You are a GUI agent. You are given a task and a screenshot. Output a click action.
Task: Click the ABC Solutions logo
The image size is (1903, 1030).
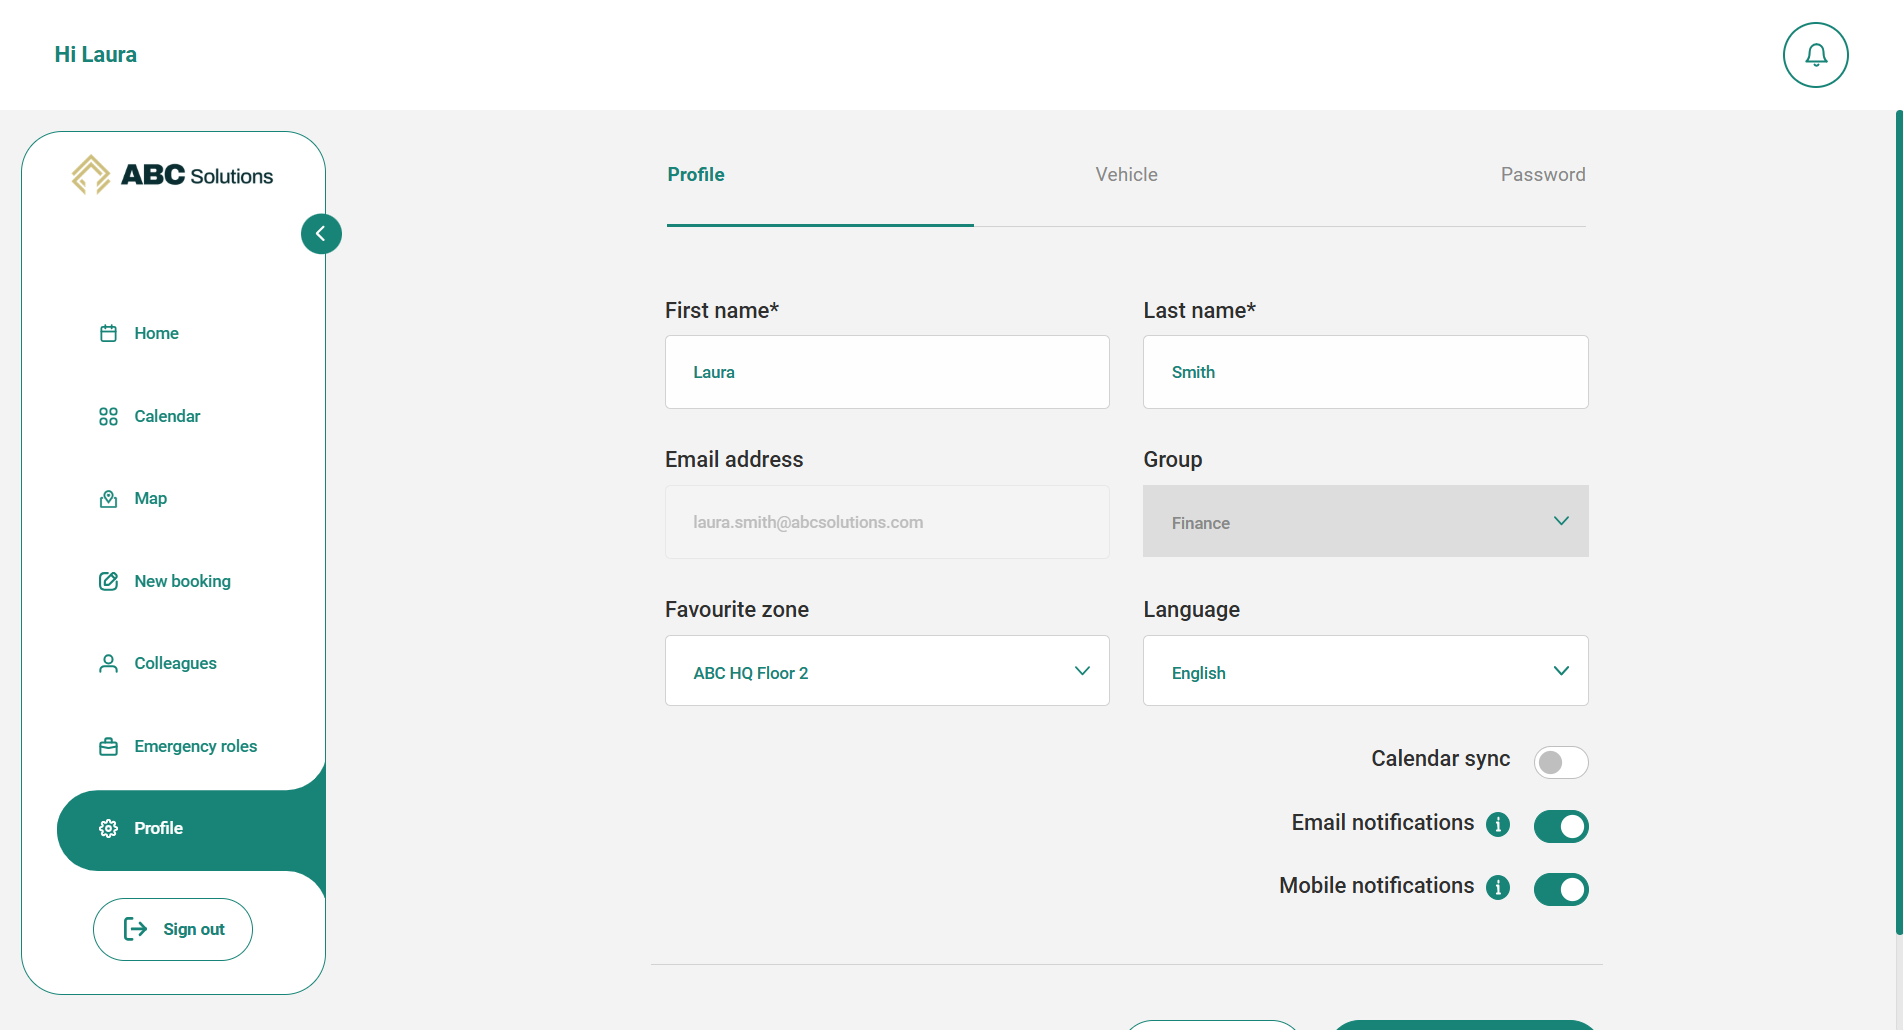(x=172, y=175)
